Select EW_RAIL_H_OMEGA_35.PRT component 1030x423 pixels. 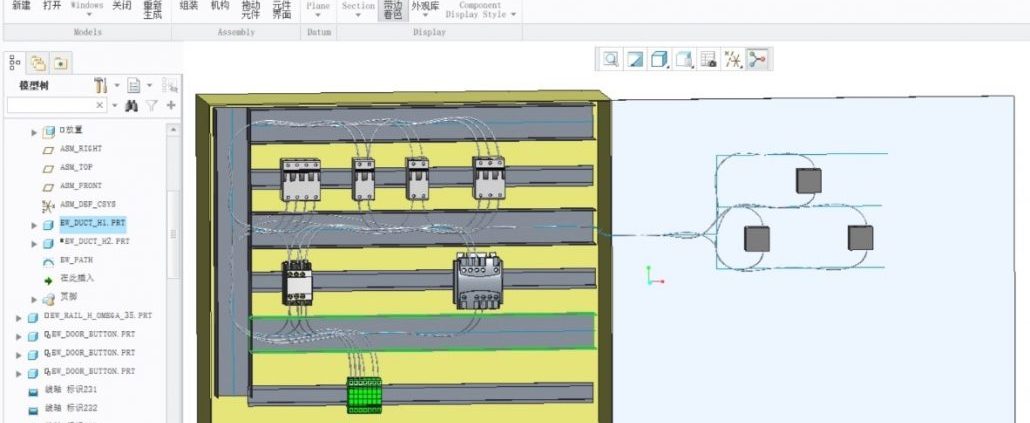coord(98,316)
